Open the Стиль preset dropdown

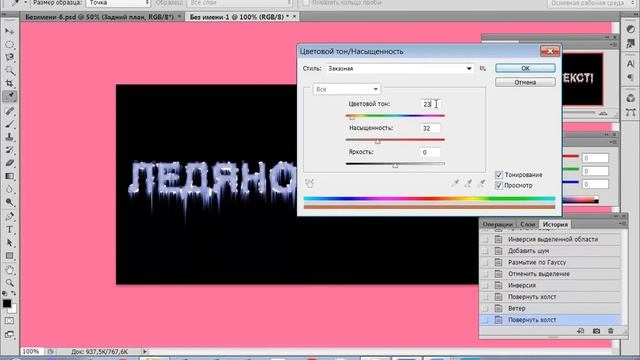click(400, 69)
